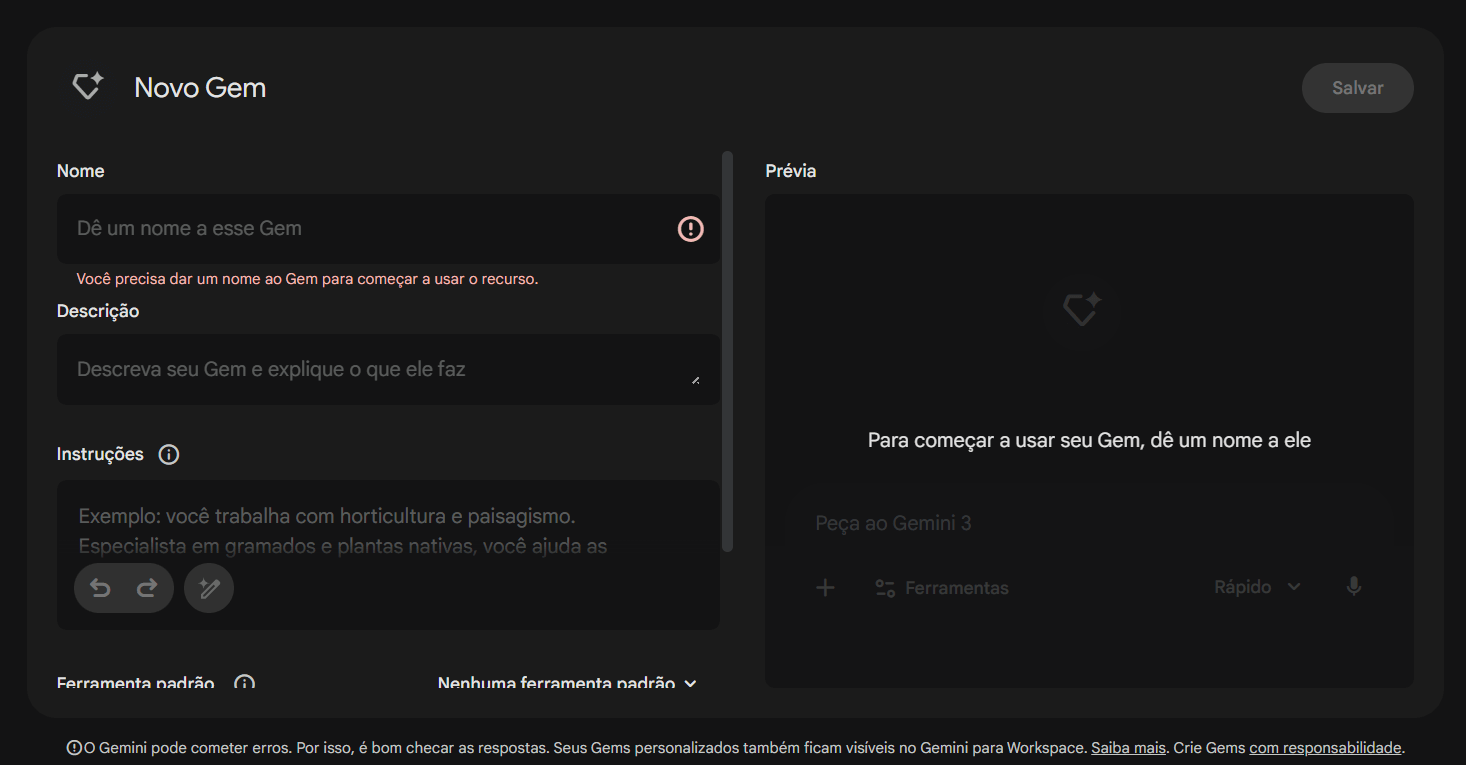Click the magic pen rewrite instructions icon
1466x765 pixels.
click(x=209, y=588)
